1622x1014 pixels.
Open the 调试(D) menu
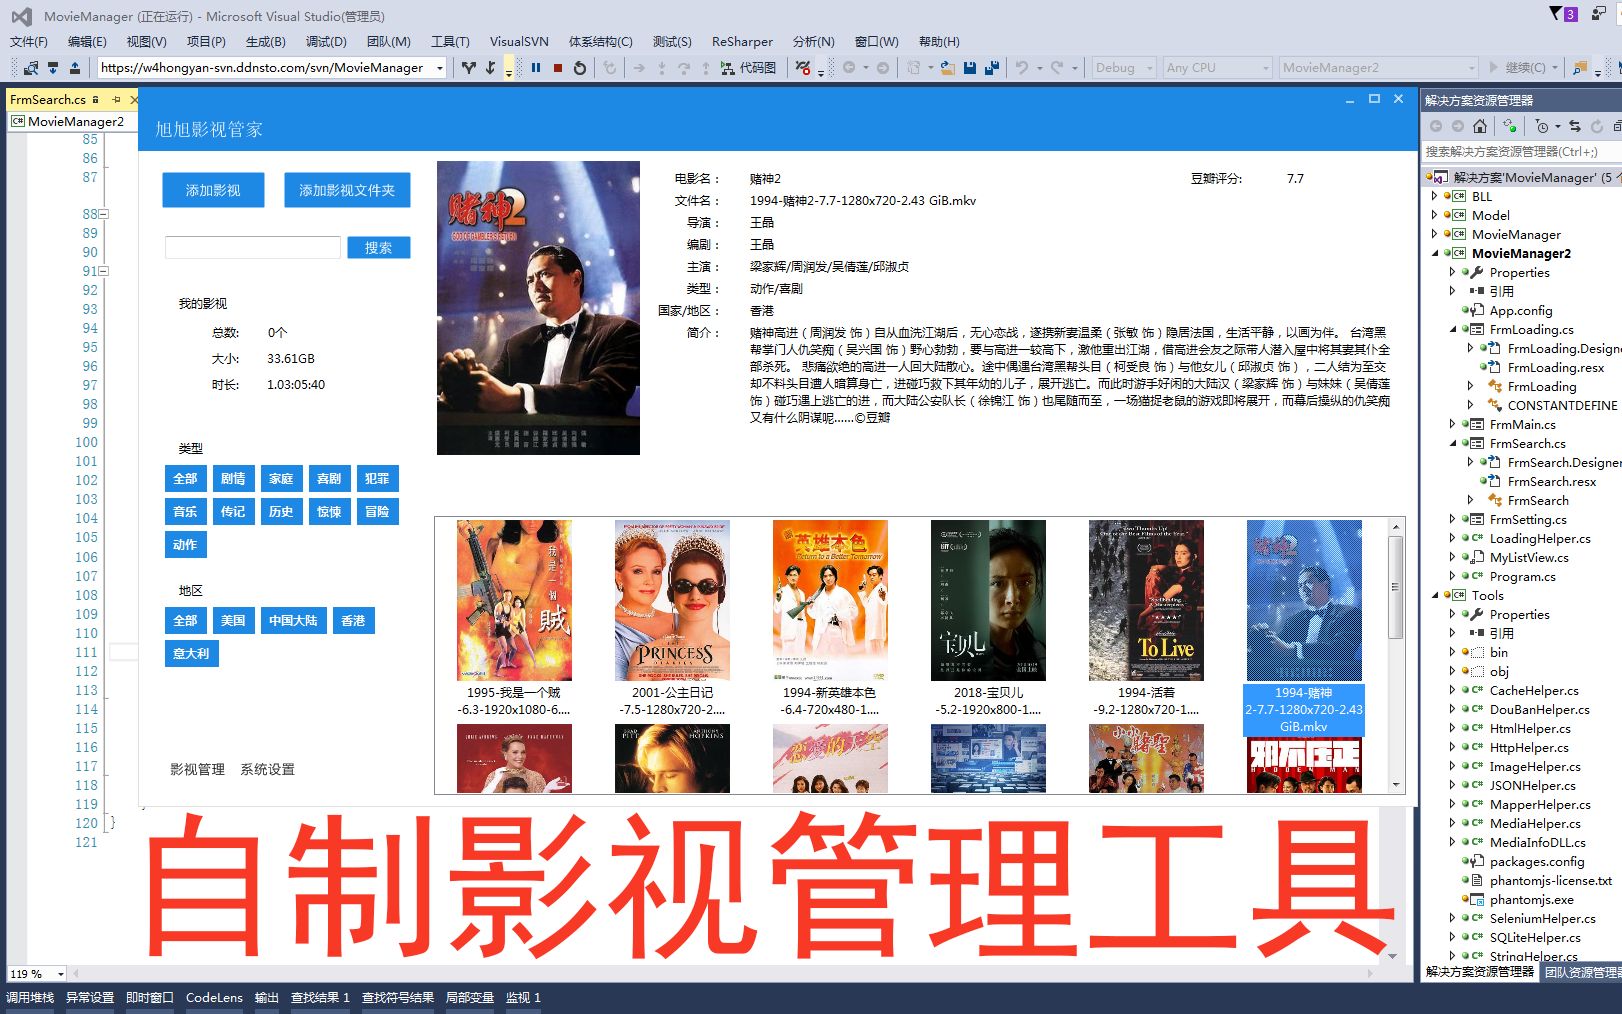[x=326, y=42]
